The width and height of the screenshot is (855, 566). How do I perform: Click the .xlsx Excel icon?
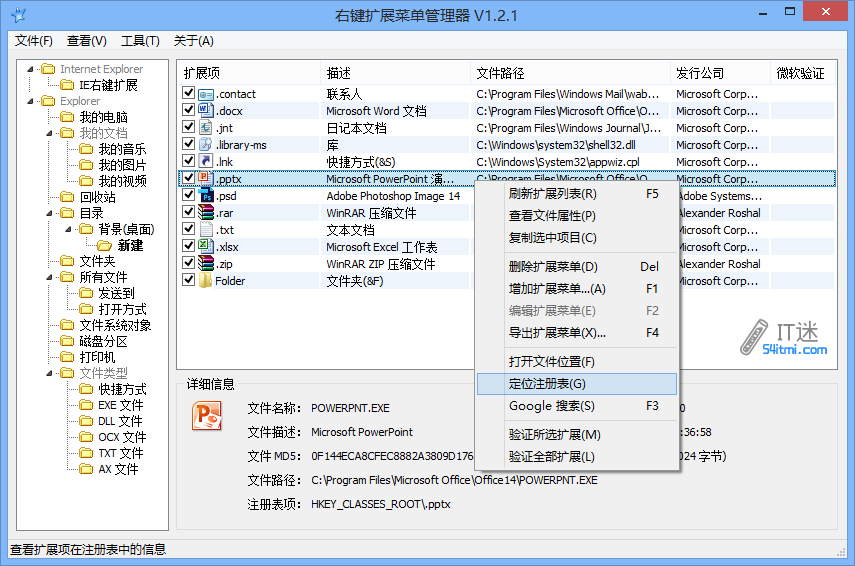click(x=206, y=246)
